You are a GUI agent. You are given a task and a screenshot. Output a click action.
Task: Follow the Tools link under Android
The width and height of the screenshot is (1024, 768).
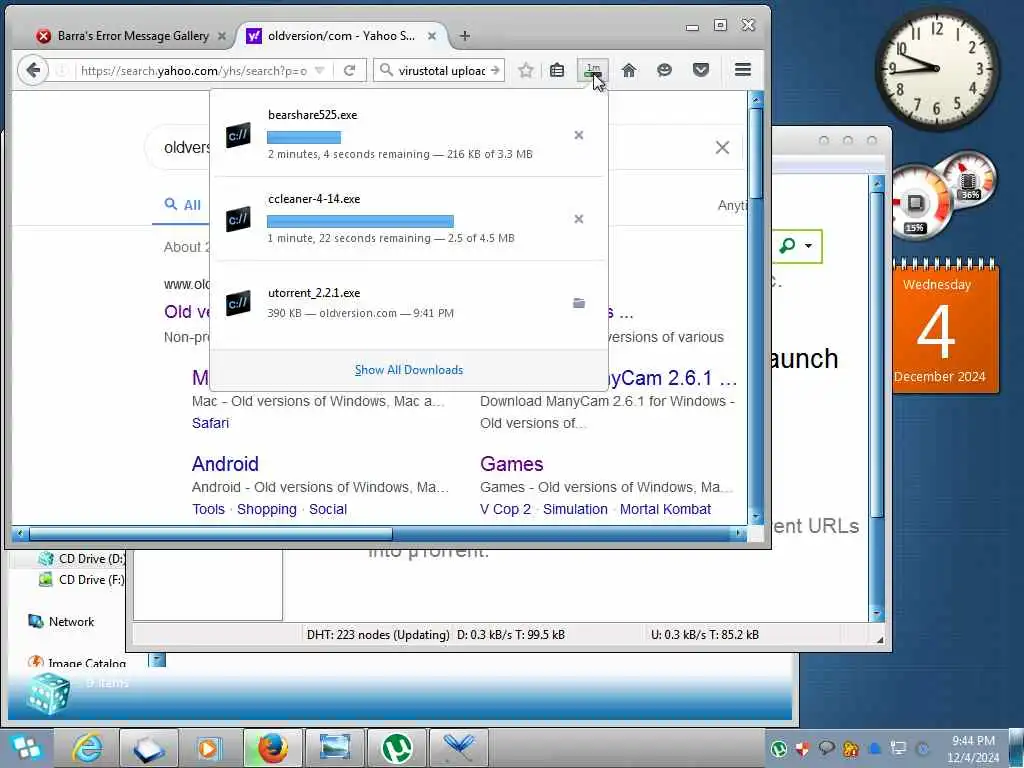(x=208, y=509)
